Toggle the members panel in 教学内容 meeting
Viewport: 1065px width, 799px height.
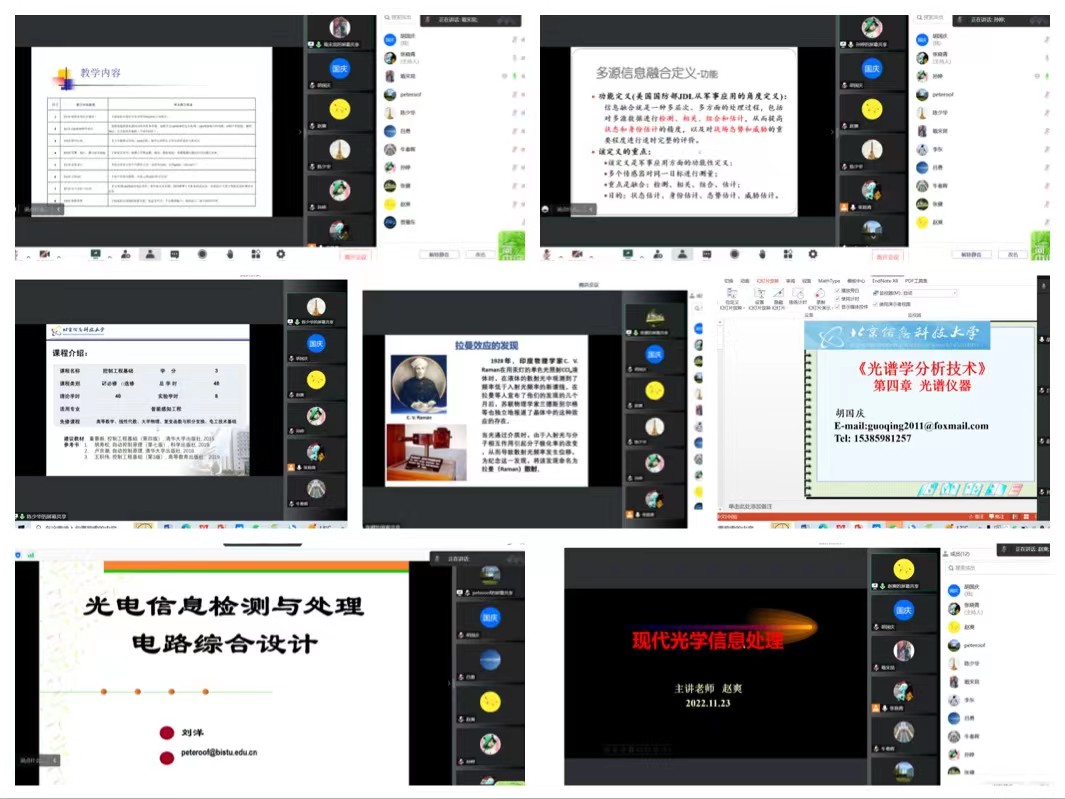tap(150, 254)
